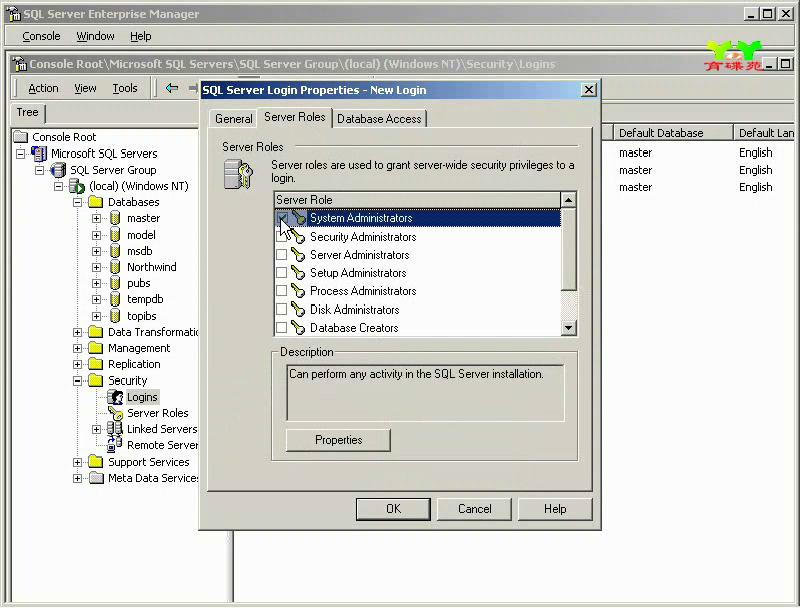Click the Replication folder icon
Image resolution: width=800 pixels, height=608 pixels.
pyautogui.click(x=95, y=364)
